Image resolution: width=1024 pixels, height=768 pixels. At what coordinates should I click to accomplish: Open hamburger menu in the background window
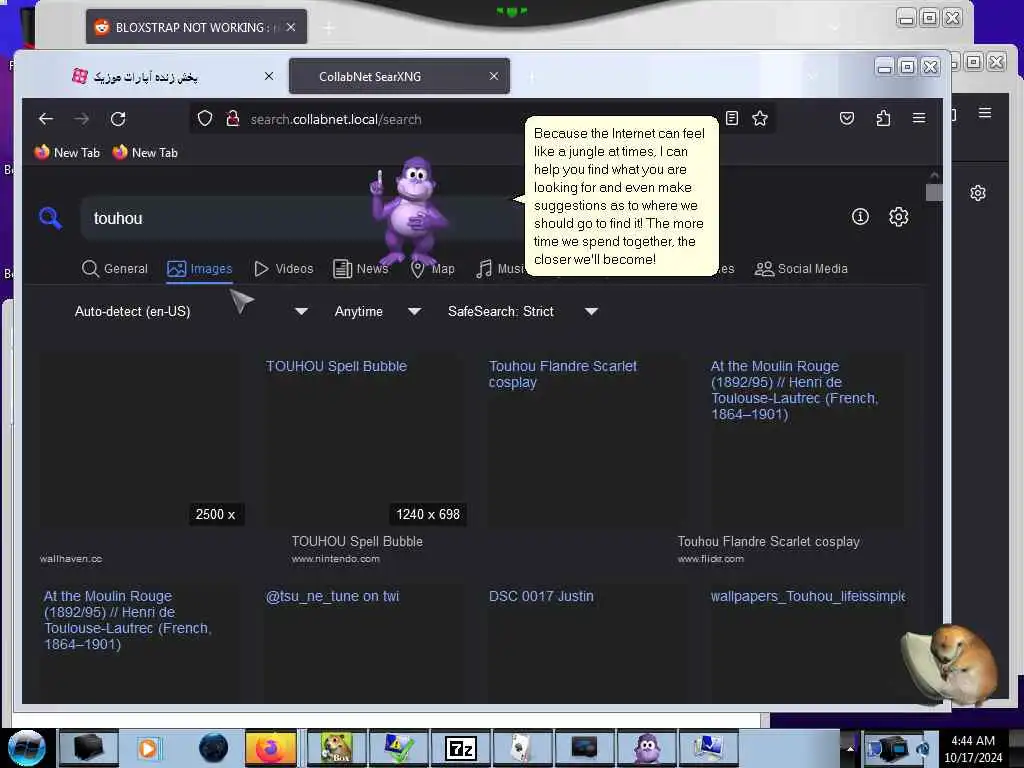pos(985,113)
